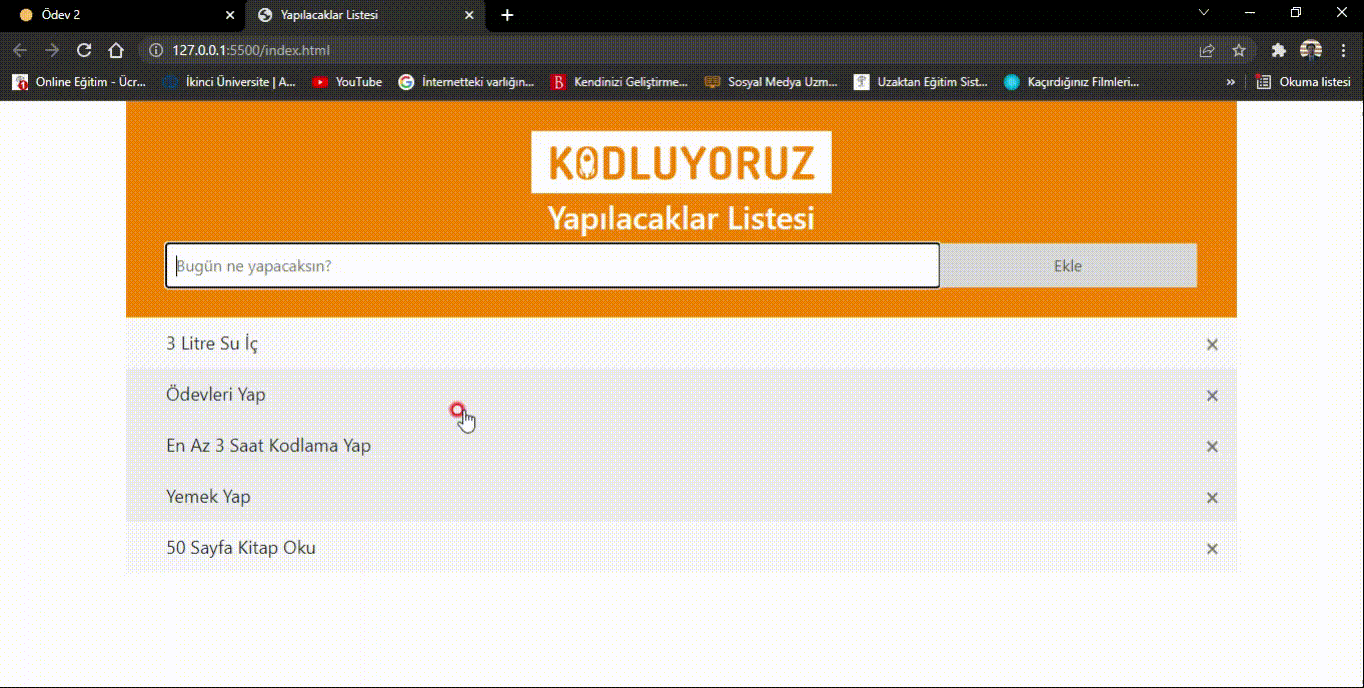View site information icon in the address bar

point(155,50)
